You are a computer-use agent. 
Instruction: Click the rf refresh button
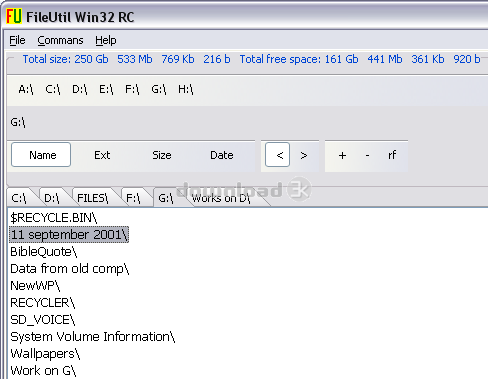(392, 155)
